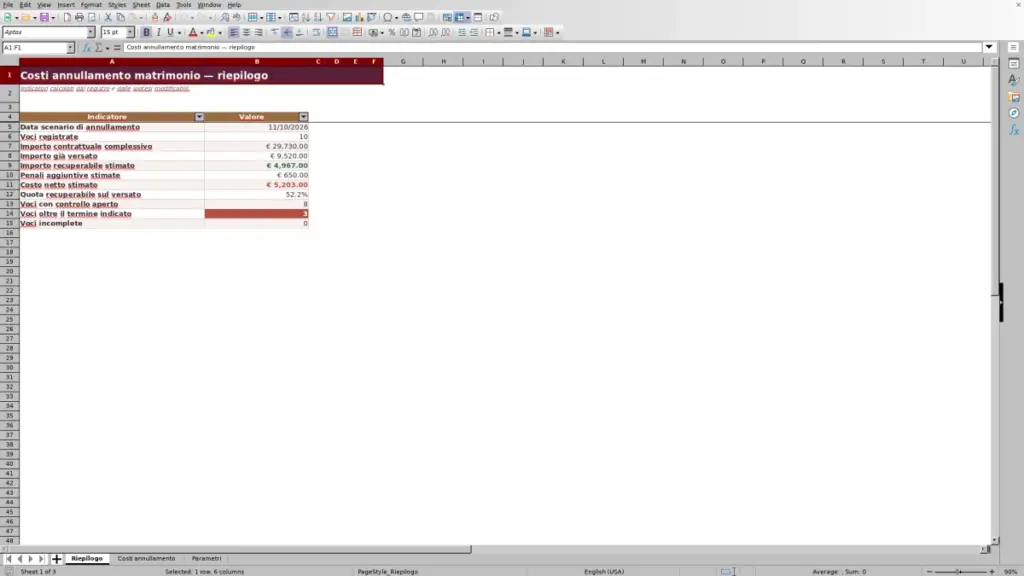This screenshot has width=1024, height=576.
Task: Apply the font color red A swatch
Action: click(193, 33)
